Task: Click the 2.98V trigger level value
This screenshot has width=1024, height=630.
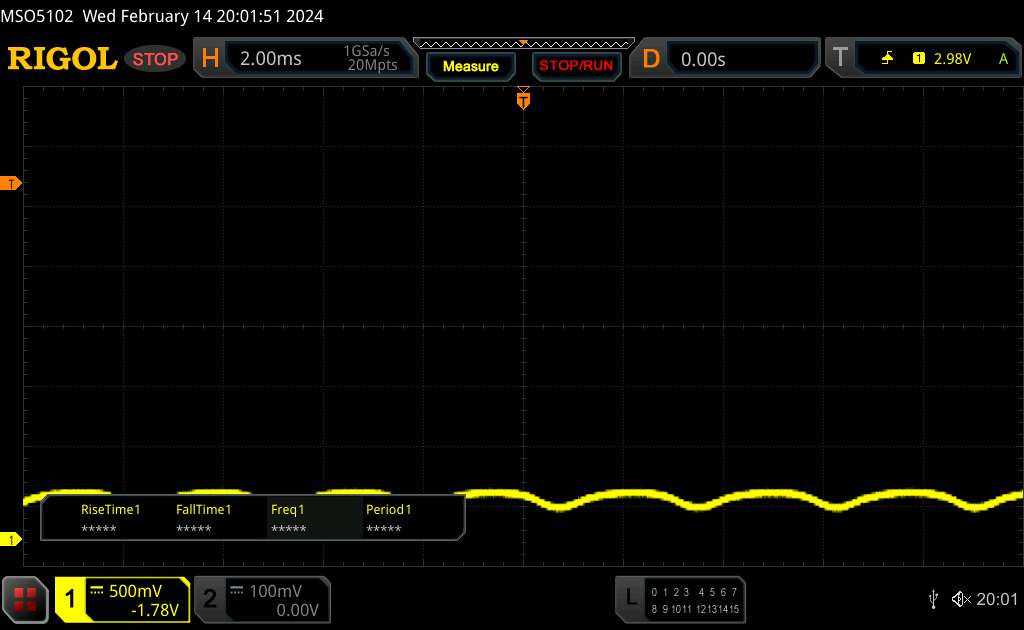Action: click(952, 59)
